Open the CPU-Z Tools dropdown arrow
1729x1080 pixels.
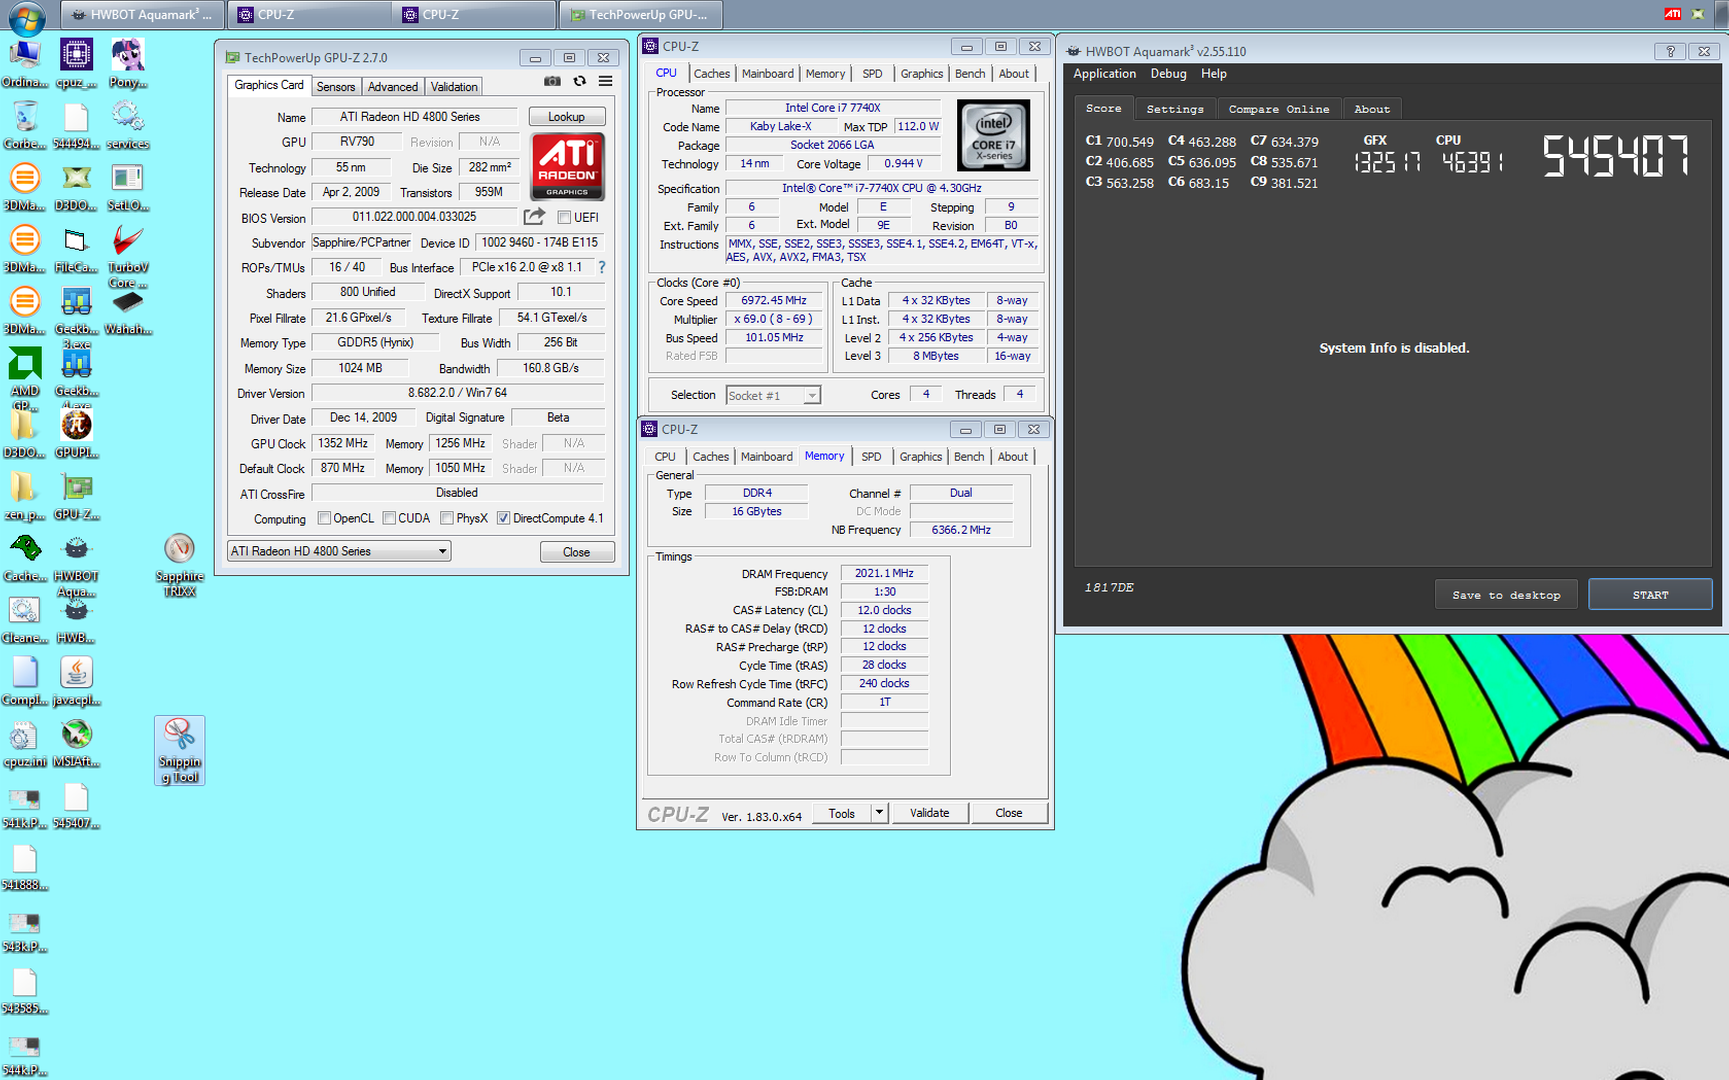879,813
